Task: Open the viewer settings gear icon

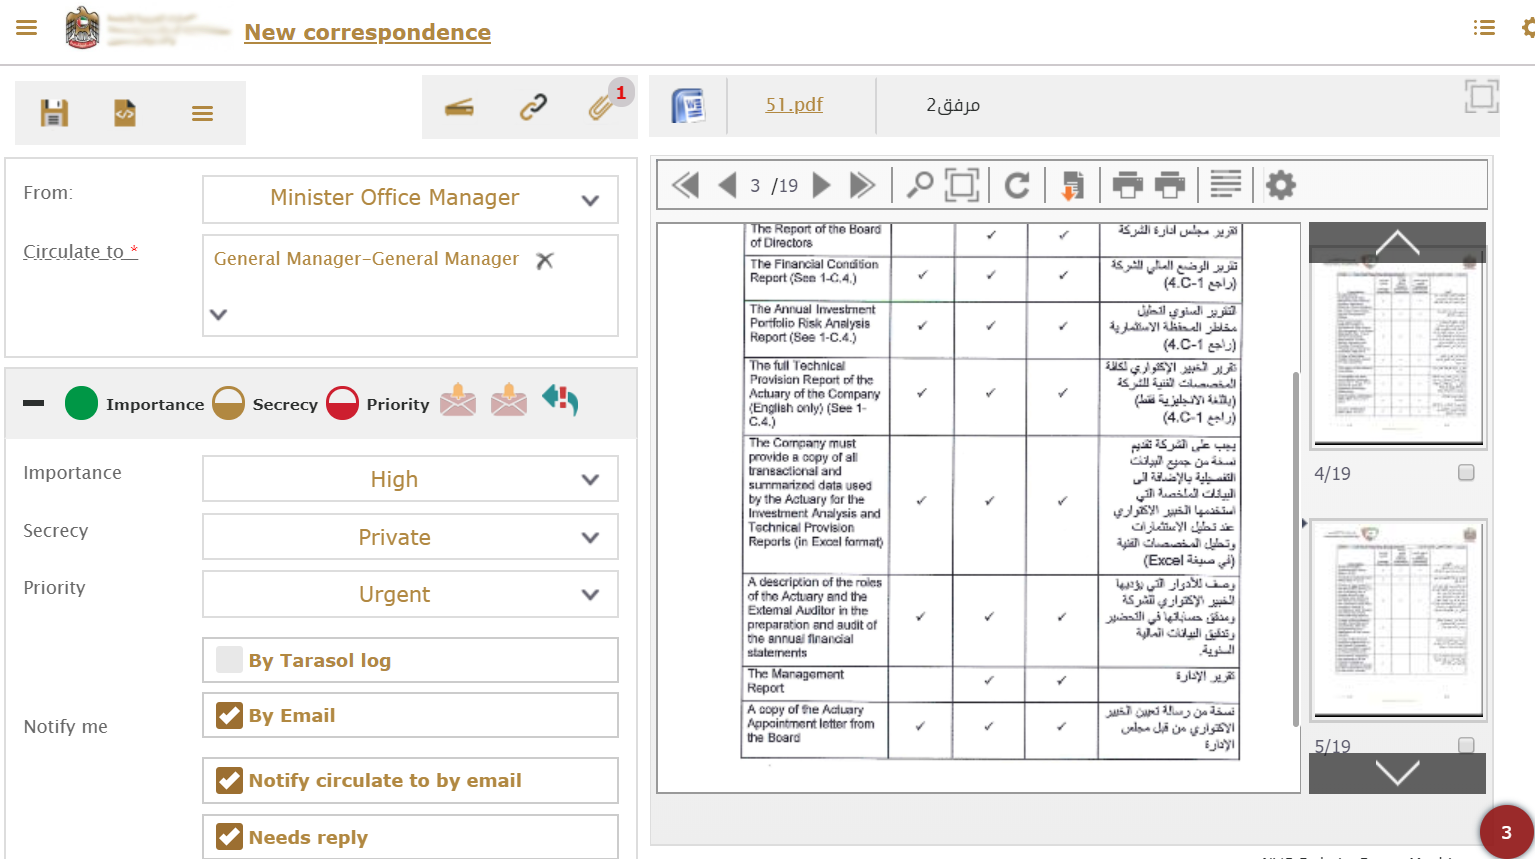Action: point(1280,185)
